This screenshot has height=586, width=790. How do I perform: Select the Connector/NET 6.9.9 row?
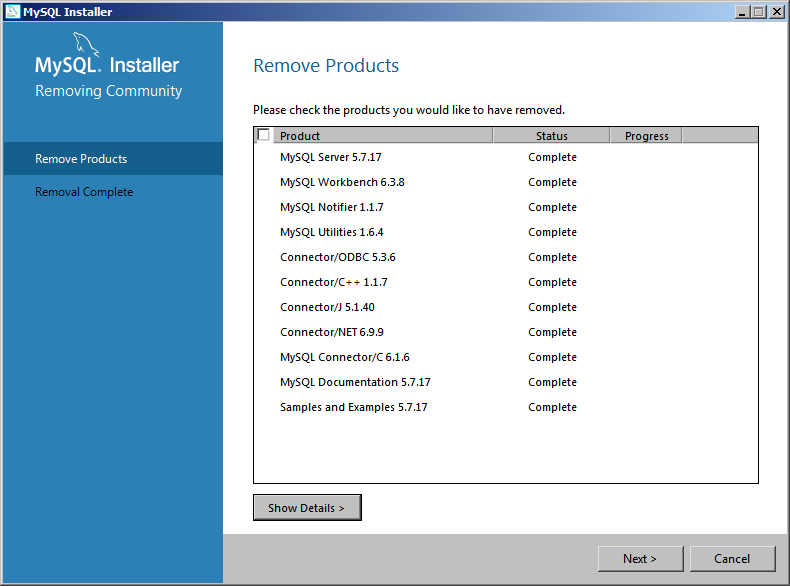point(506,332)
